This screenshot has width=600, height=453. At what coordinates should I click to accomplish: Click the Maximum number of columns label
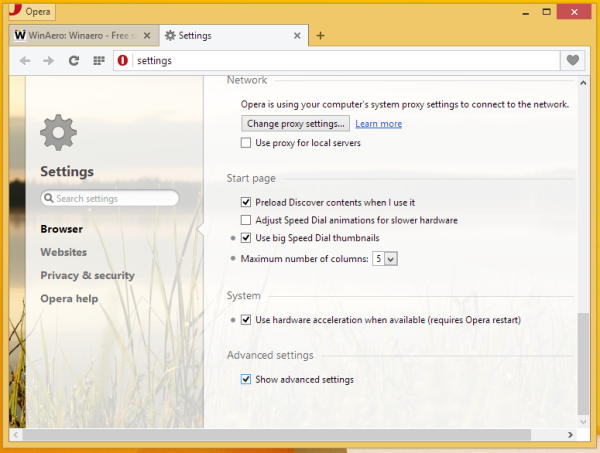point(305,259)
